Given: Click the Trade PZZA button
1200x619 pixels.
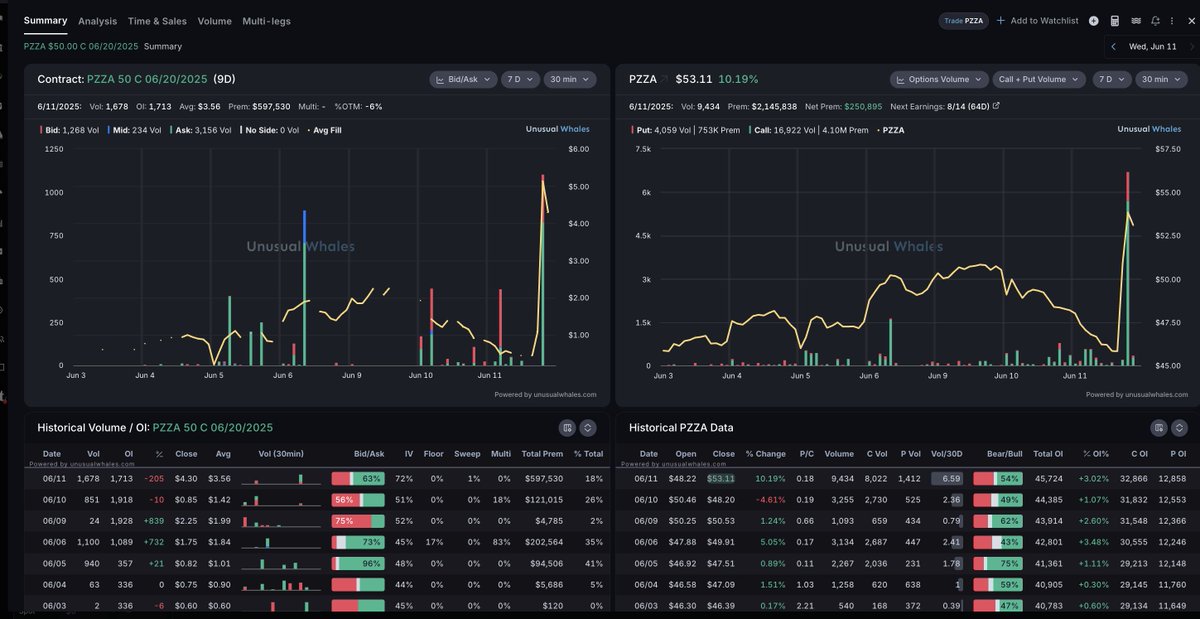Looking at the screenshot, I should (x=963, y=20).
